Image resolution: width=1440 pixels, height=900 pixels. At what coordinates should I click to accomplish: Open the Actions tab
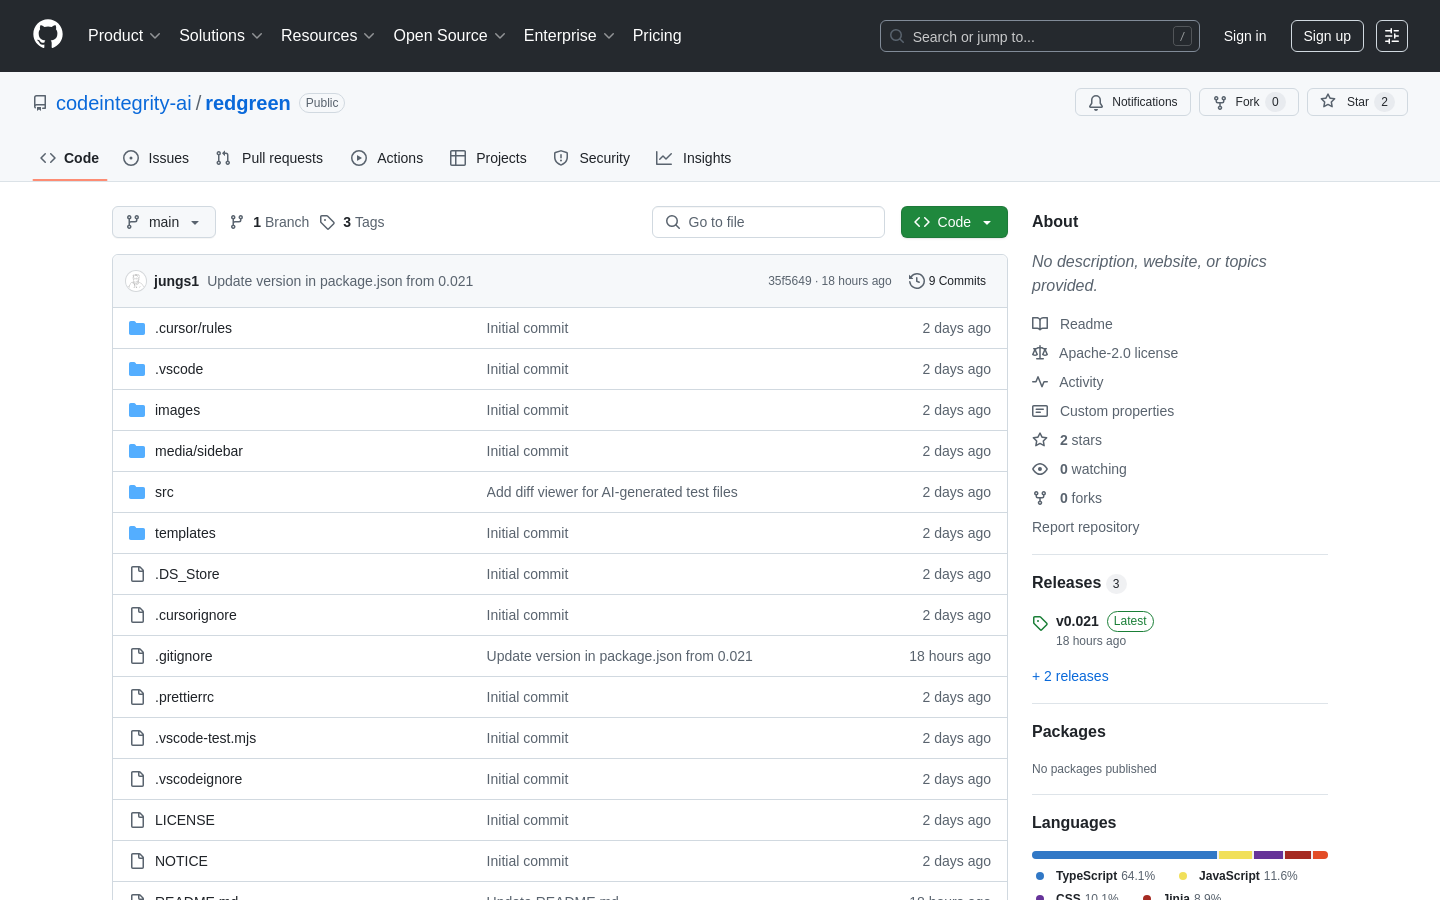click(387, 158)
